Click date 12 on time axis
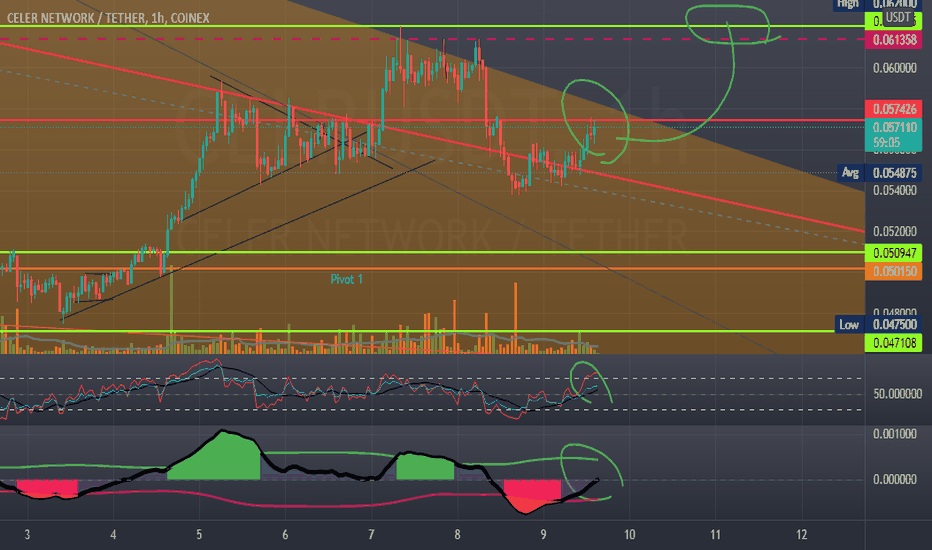This screenshot has height=550, width=932. 801,535
